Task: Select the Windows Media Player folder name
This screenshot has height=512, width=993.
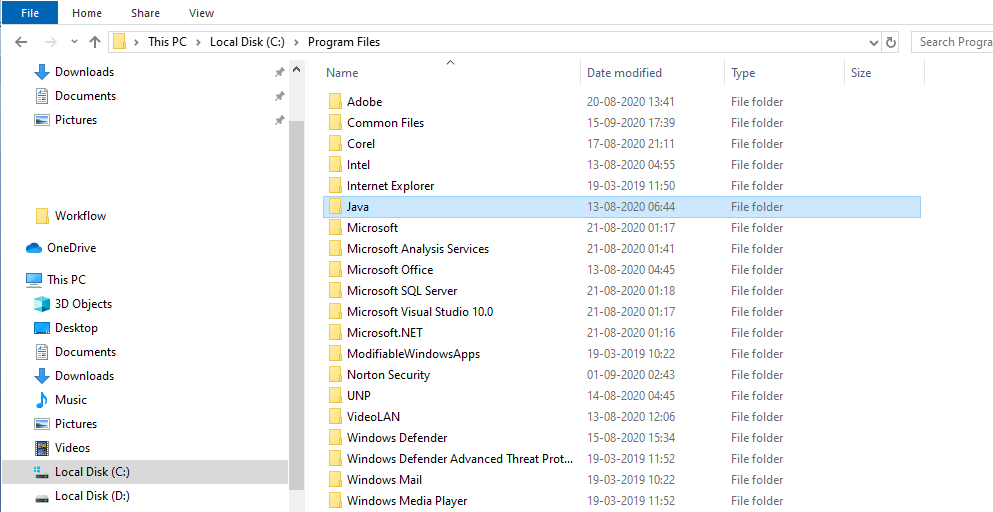Action: (407, 501)
